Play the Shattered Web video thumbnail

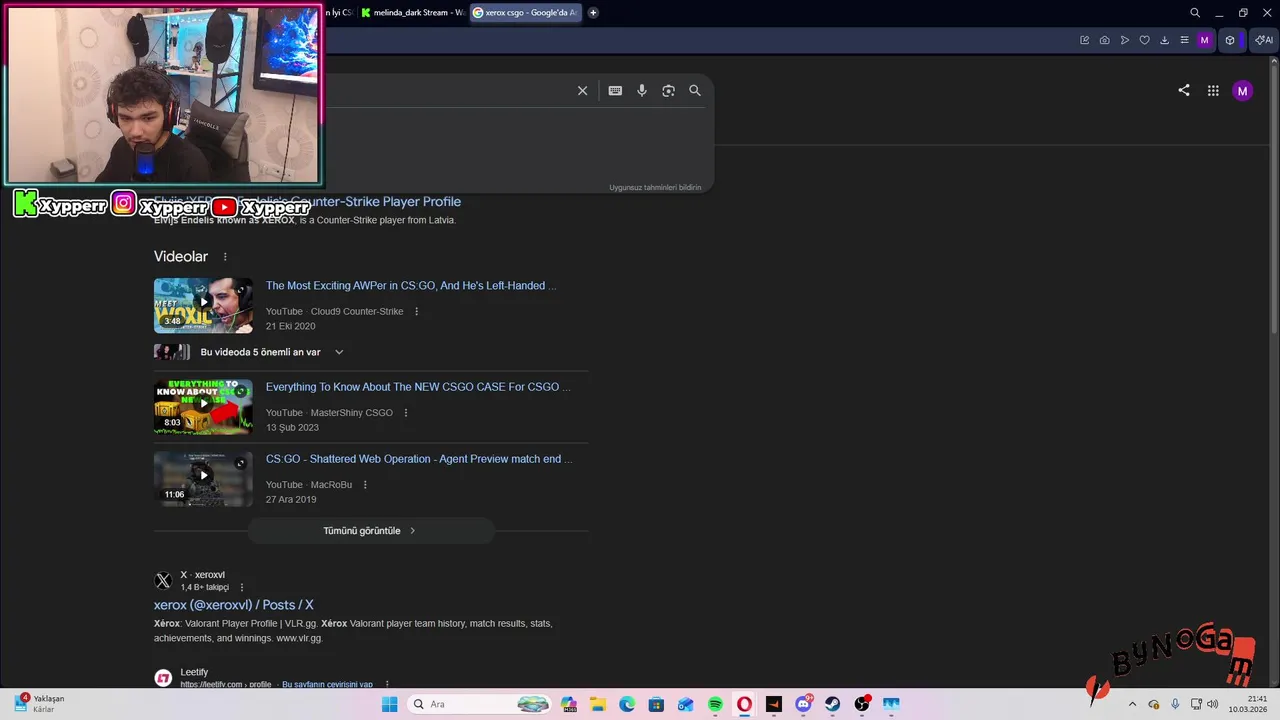[203, 479]
